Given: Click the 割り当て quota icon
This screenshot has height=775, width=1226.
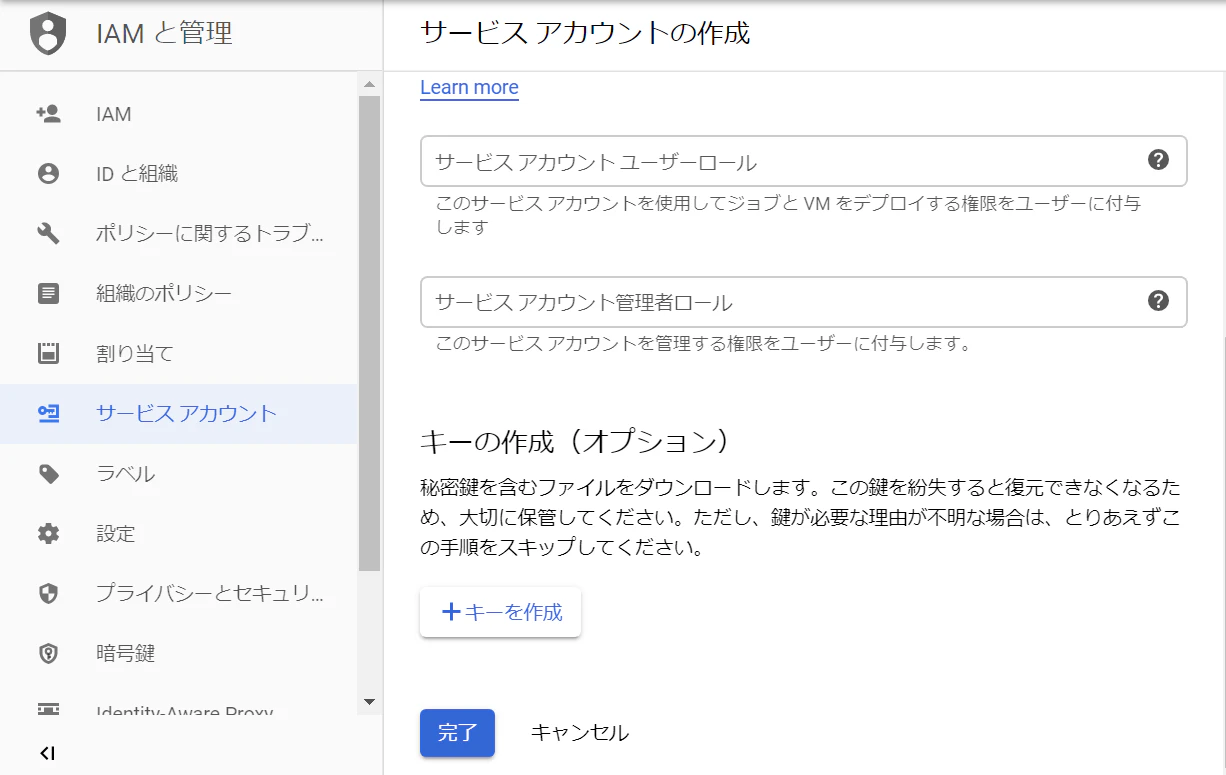Looking at the screenshot, I should [x=48, y=354].
